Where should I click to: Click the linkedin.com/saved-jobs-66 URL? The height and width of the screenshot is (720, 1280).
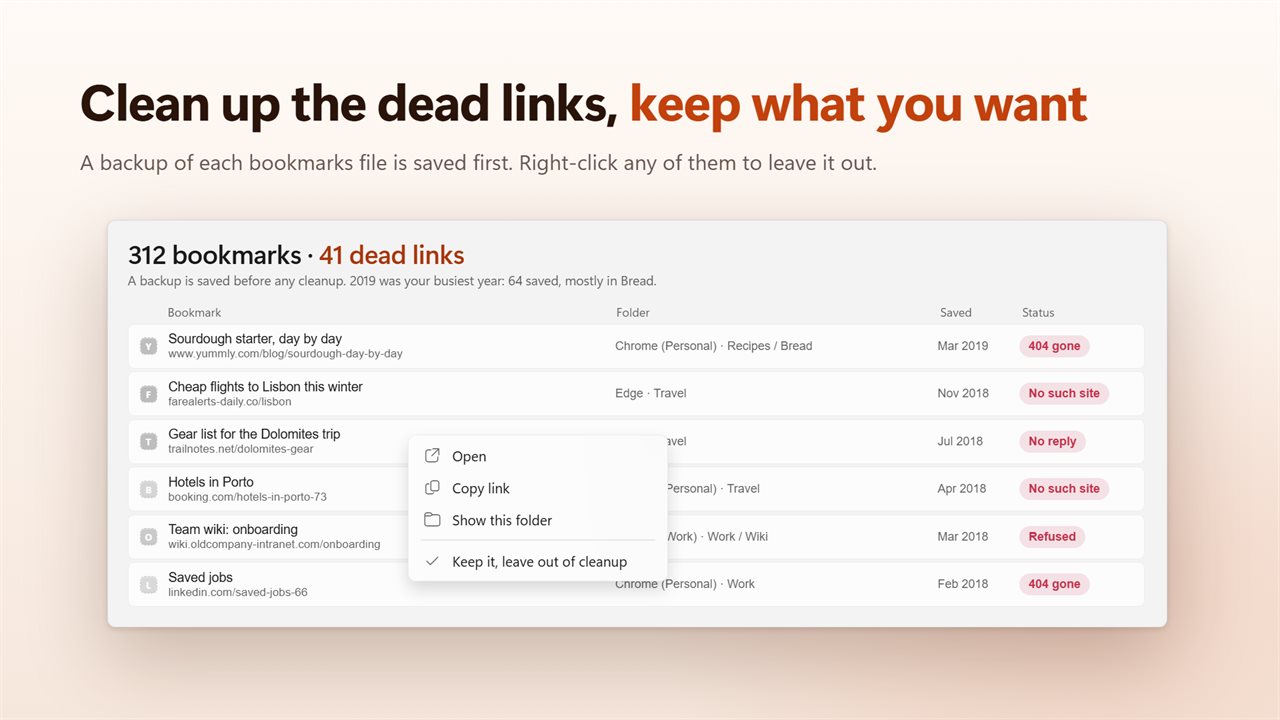point(238,592)
